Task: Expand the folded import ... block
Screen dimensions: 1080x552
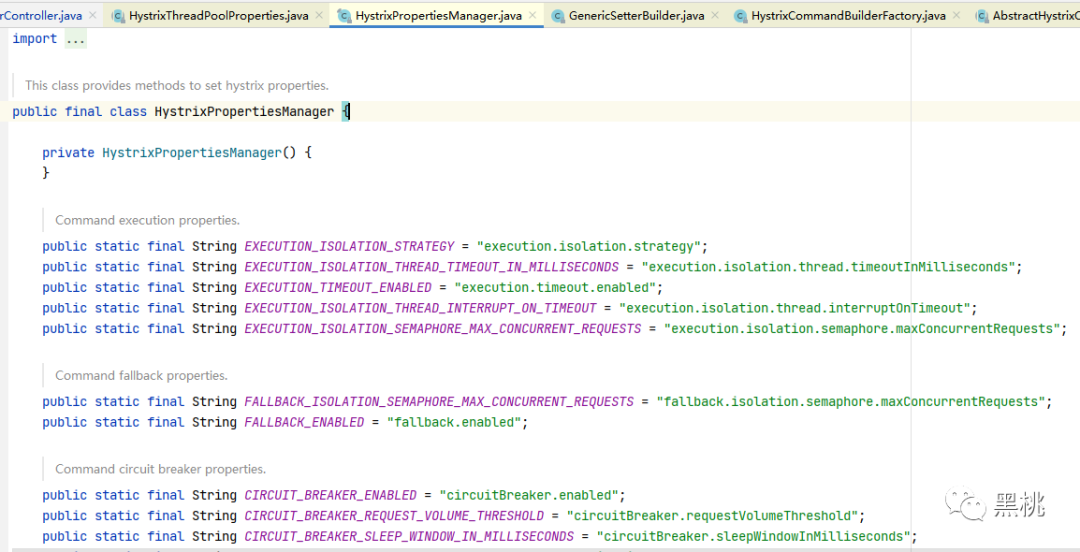Action: click(75, 39)
